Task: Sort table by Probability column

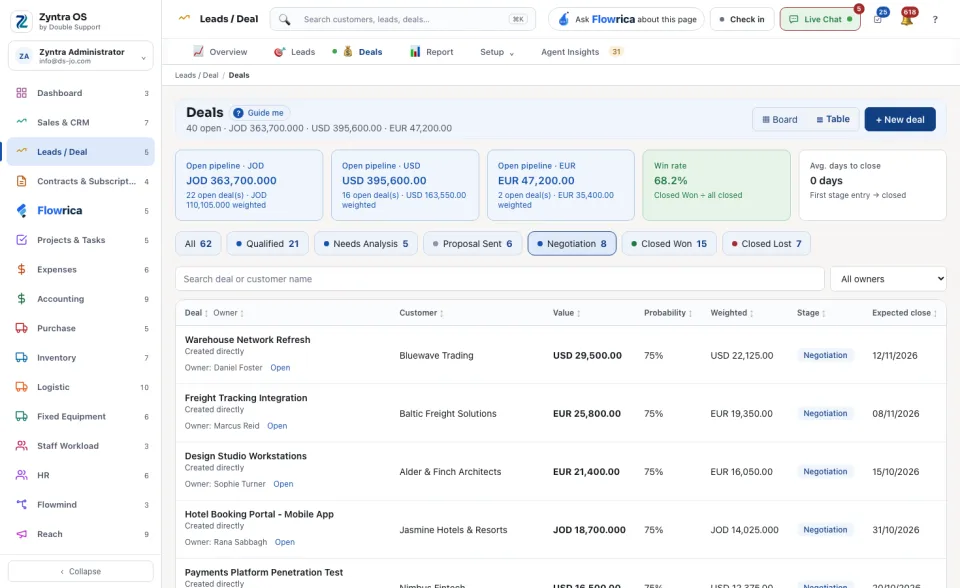Action: [668, 313]
